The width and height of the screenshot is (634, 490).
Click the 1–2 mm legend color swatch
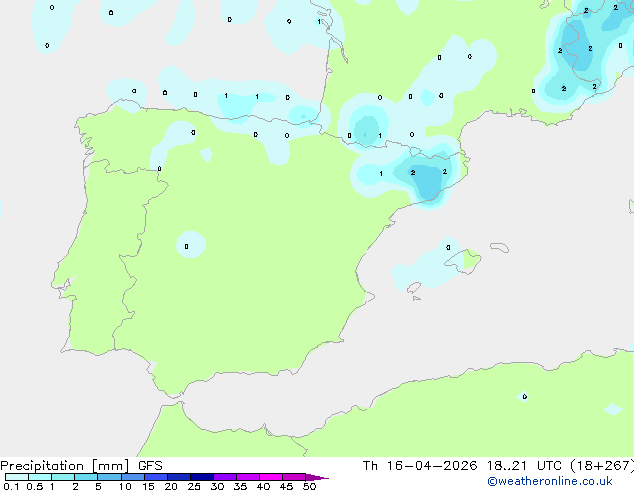click(x=63, y=477)
